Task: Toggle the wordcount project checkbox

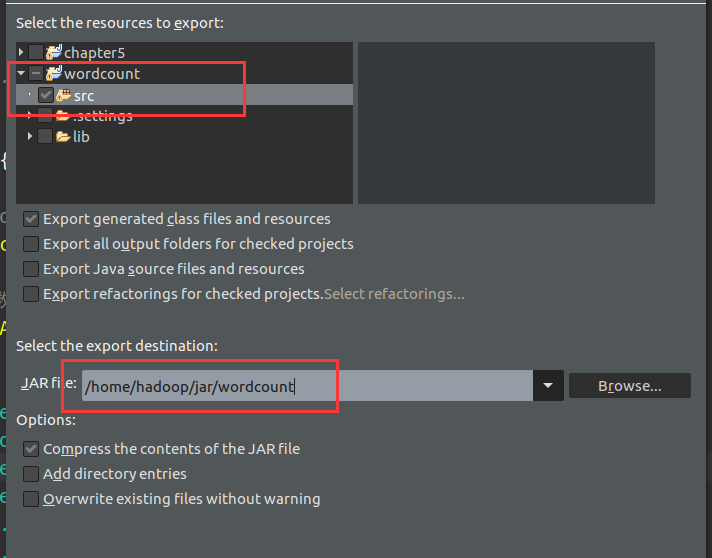Action: 36,73
